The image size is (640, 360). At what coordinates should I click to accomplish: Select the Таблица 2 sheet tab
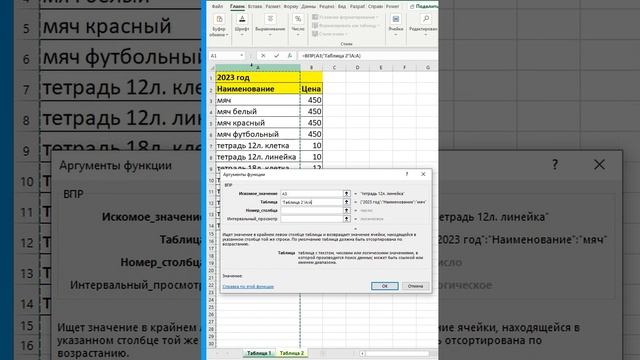(x=292, y=353)
